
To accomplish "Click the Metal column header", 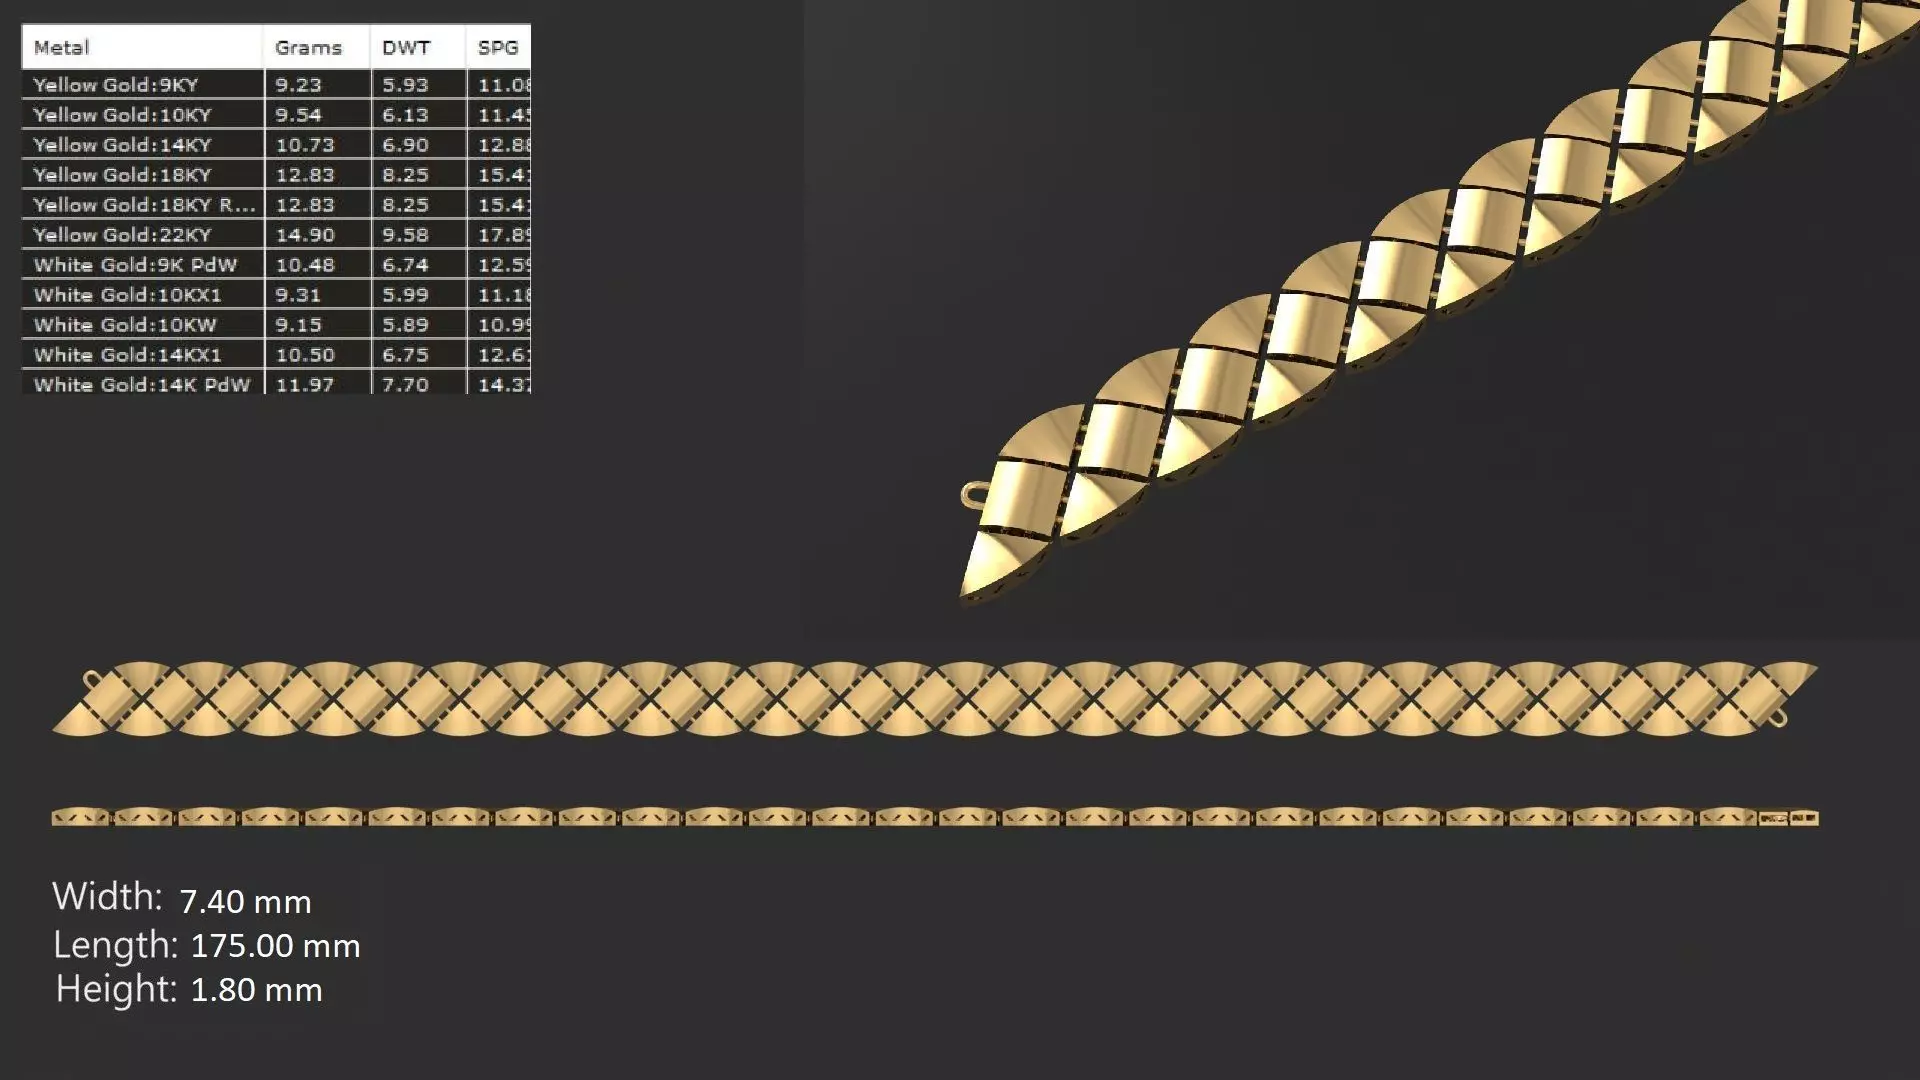I will coord(62,47).
